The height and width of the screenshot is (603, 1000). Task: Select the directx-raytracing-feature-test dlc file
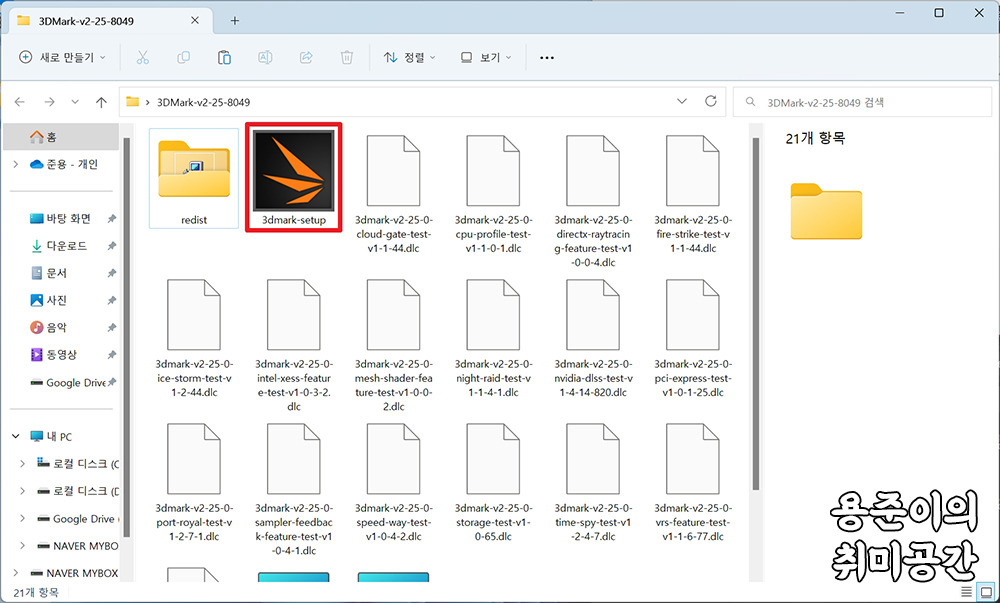coord(593,201)
